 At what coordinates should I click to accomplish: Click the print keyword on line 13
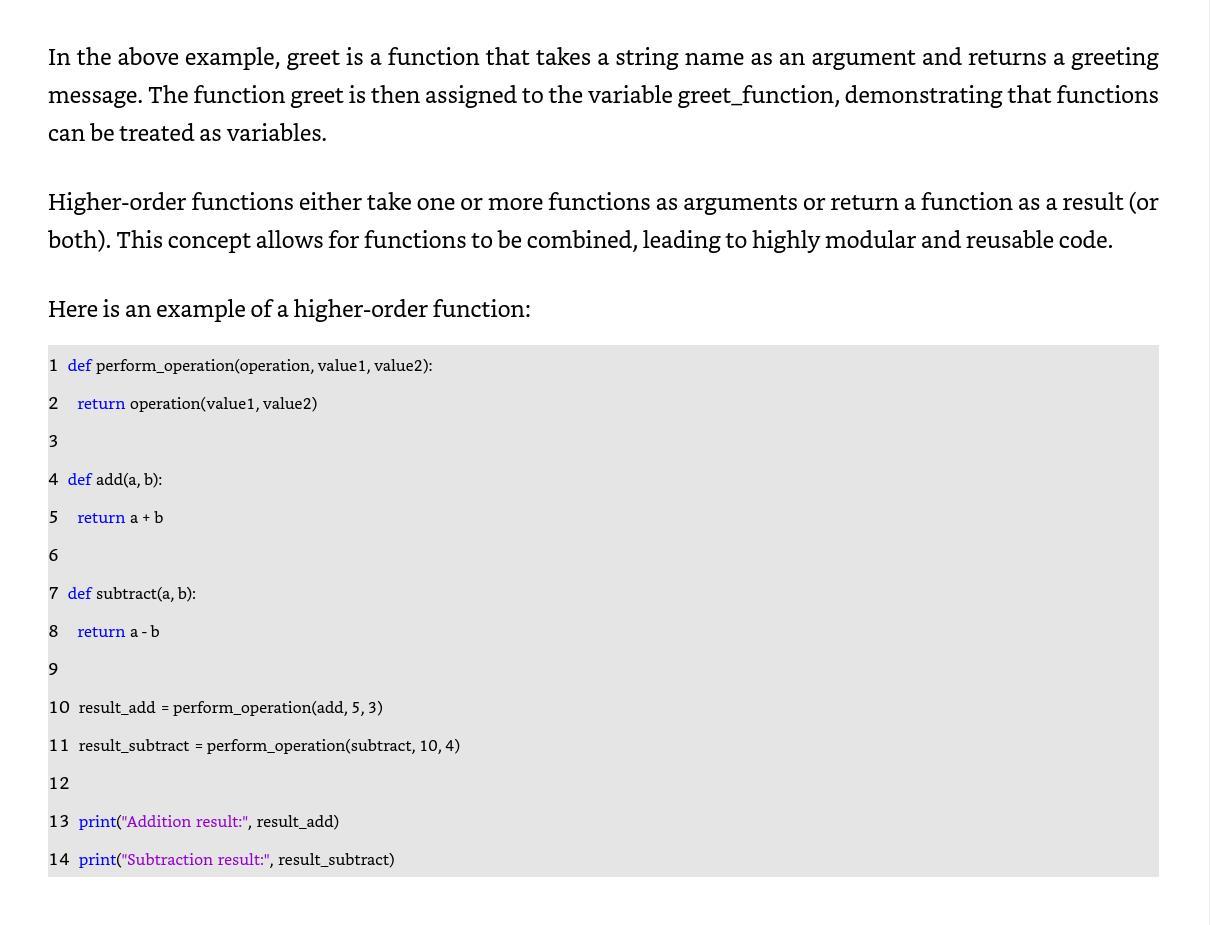pyautogui.click(x=97, y=821)
